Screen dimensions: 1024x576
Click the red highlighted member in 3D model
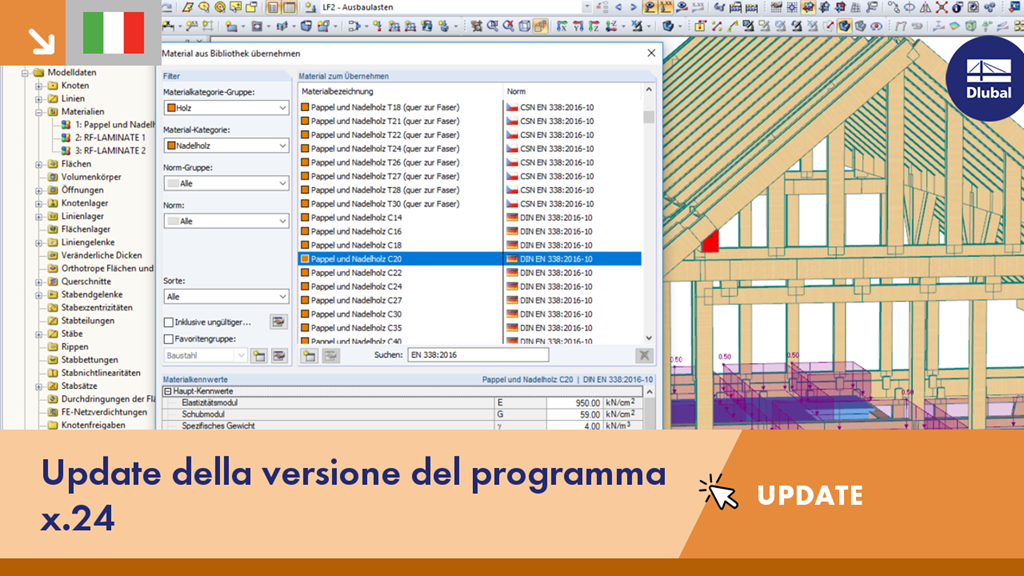pyautogui.click(x=711, y=241)
